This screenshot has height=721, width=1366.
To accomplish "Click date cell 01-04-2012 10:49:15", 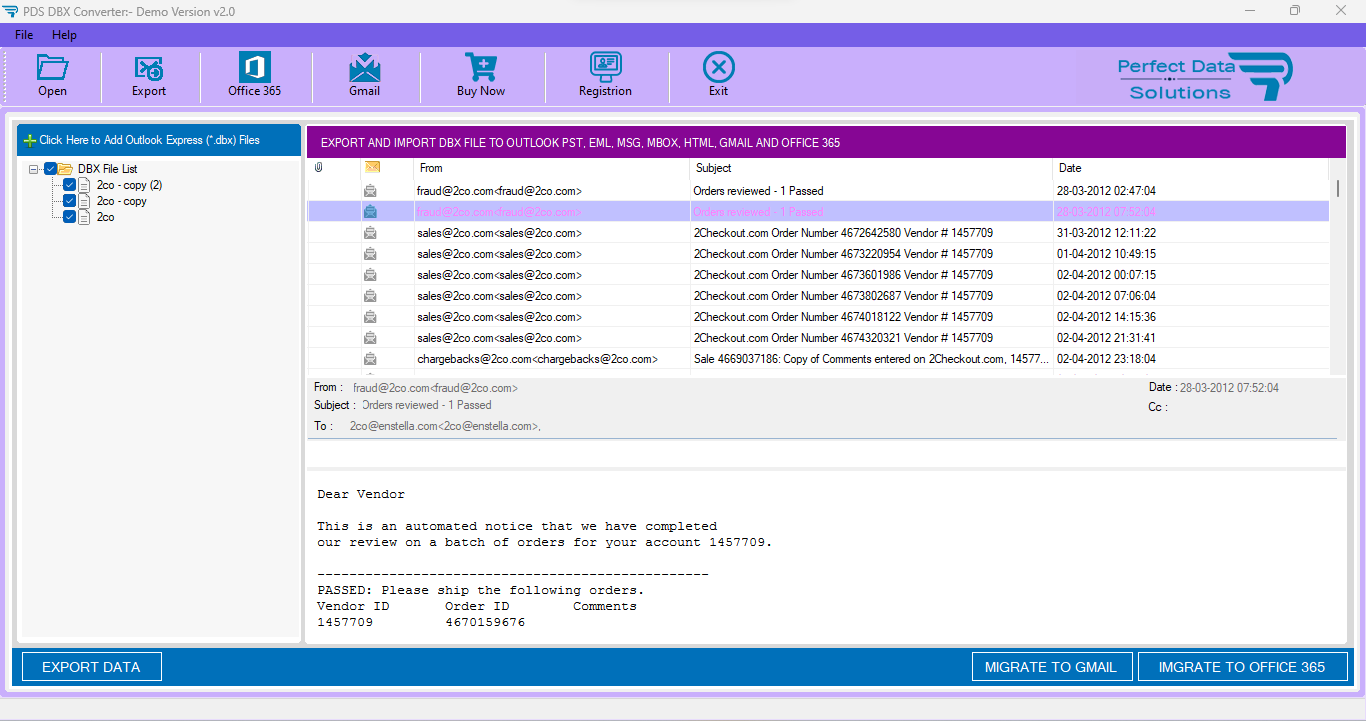I will pyautogui.click(x=1106, y=254).
